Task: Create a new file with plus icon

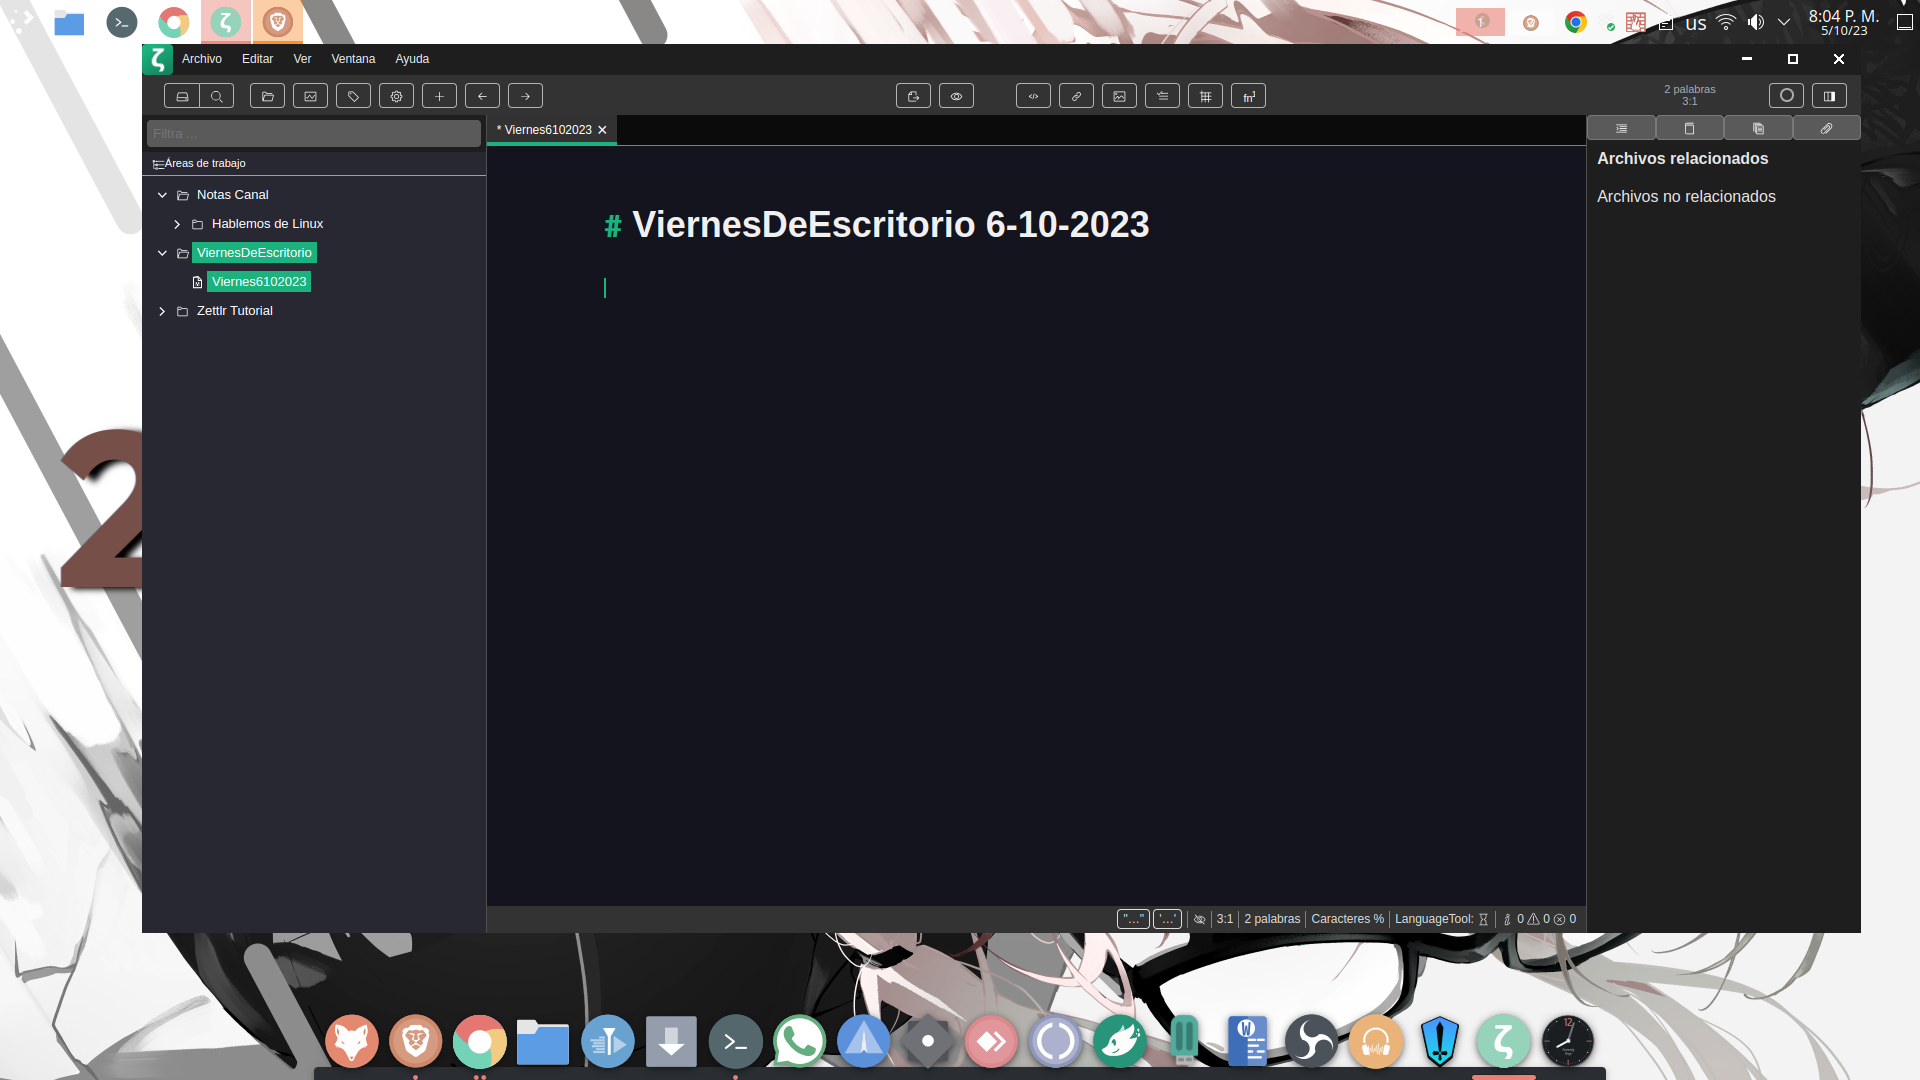Action: point(439,96)
